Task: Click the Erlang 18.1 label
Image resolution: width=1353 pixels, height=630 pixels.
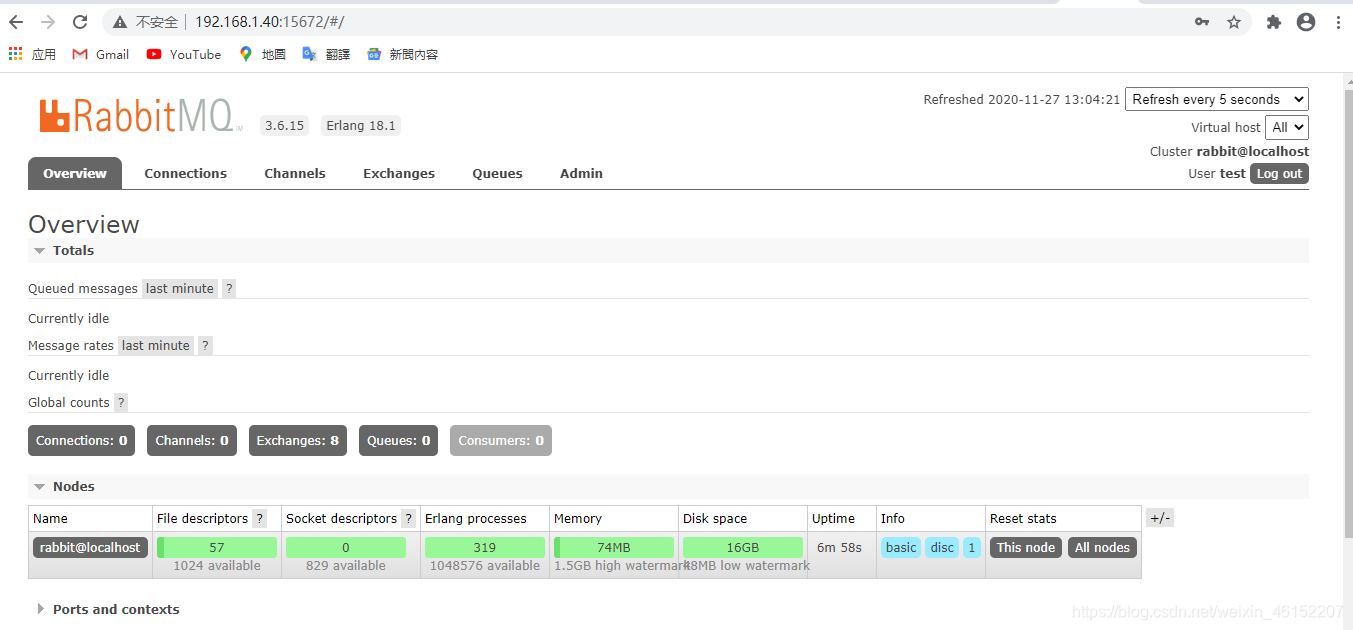Action: coord(361,125)
